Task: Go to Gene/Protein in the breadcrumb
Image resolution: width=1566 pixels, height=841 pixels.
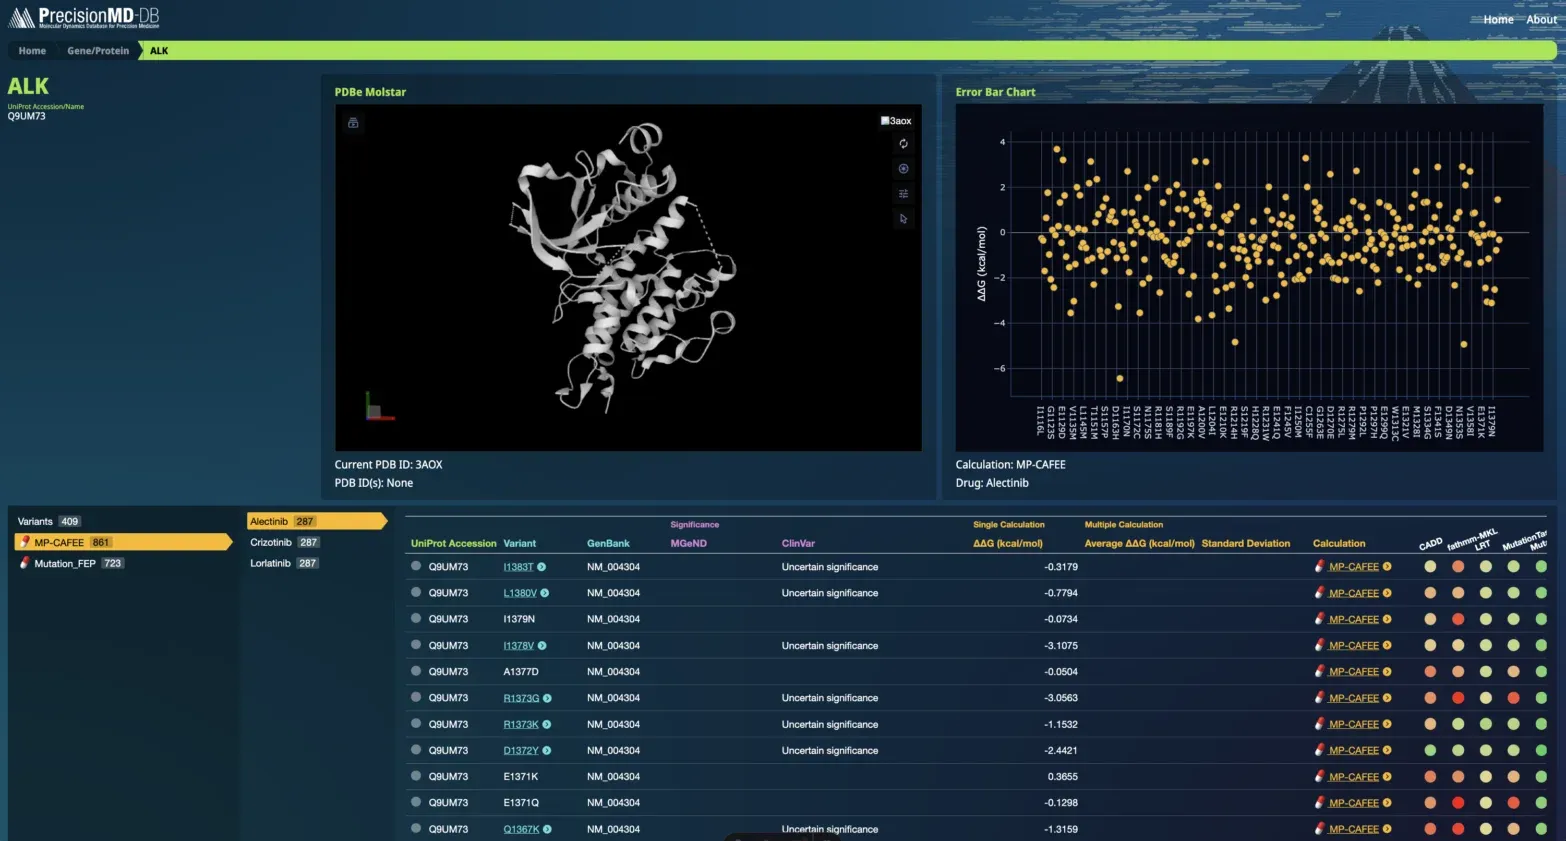Action: tap(98, 51)
